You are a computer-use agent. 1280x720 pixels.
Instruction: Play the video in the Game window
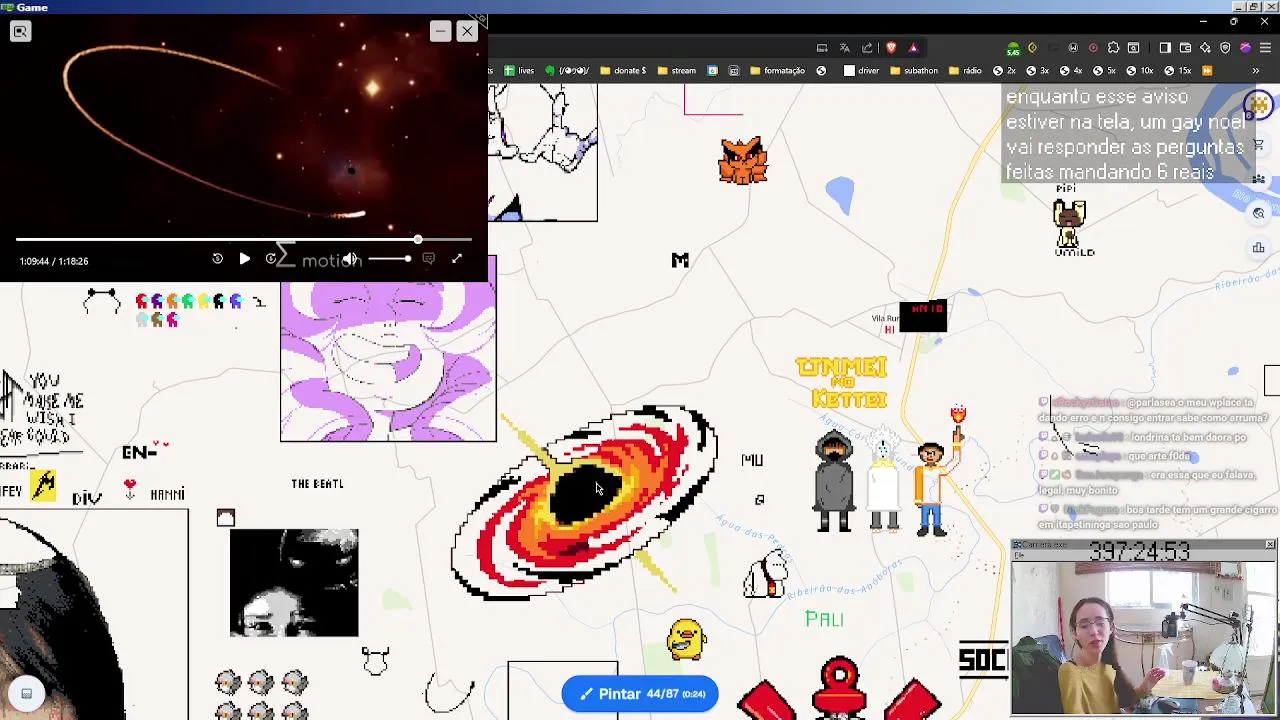[x=244, y=259]
